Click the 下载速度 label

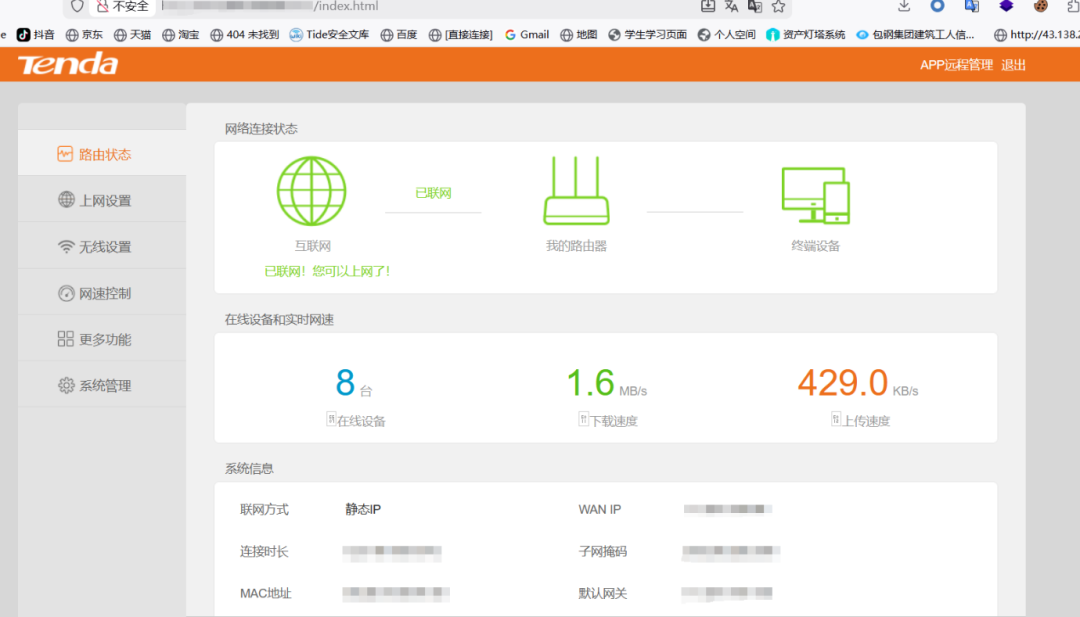pyautogui.click(x=614, y=421)
